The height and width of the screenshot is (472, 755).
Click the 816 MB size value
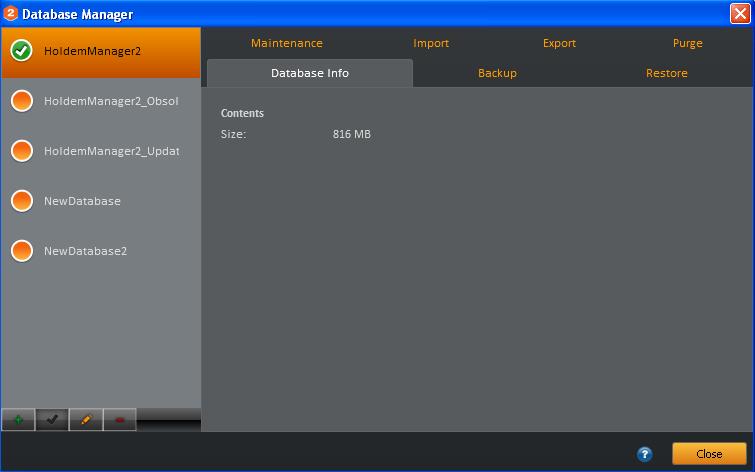351,134
